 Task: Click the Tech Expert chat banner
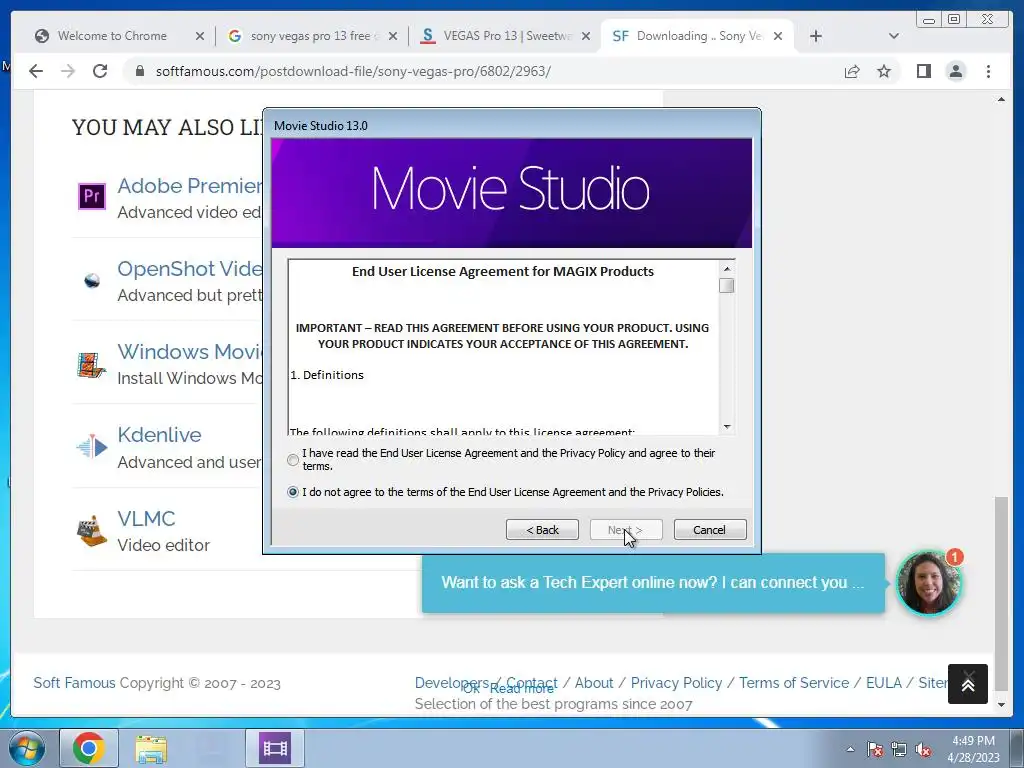coord(653,583)
